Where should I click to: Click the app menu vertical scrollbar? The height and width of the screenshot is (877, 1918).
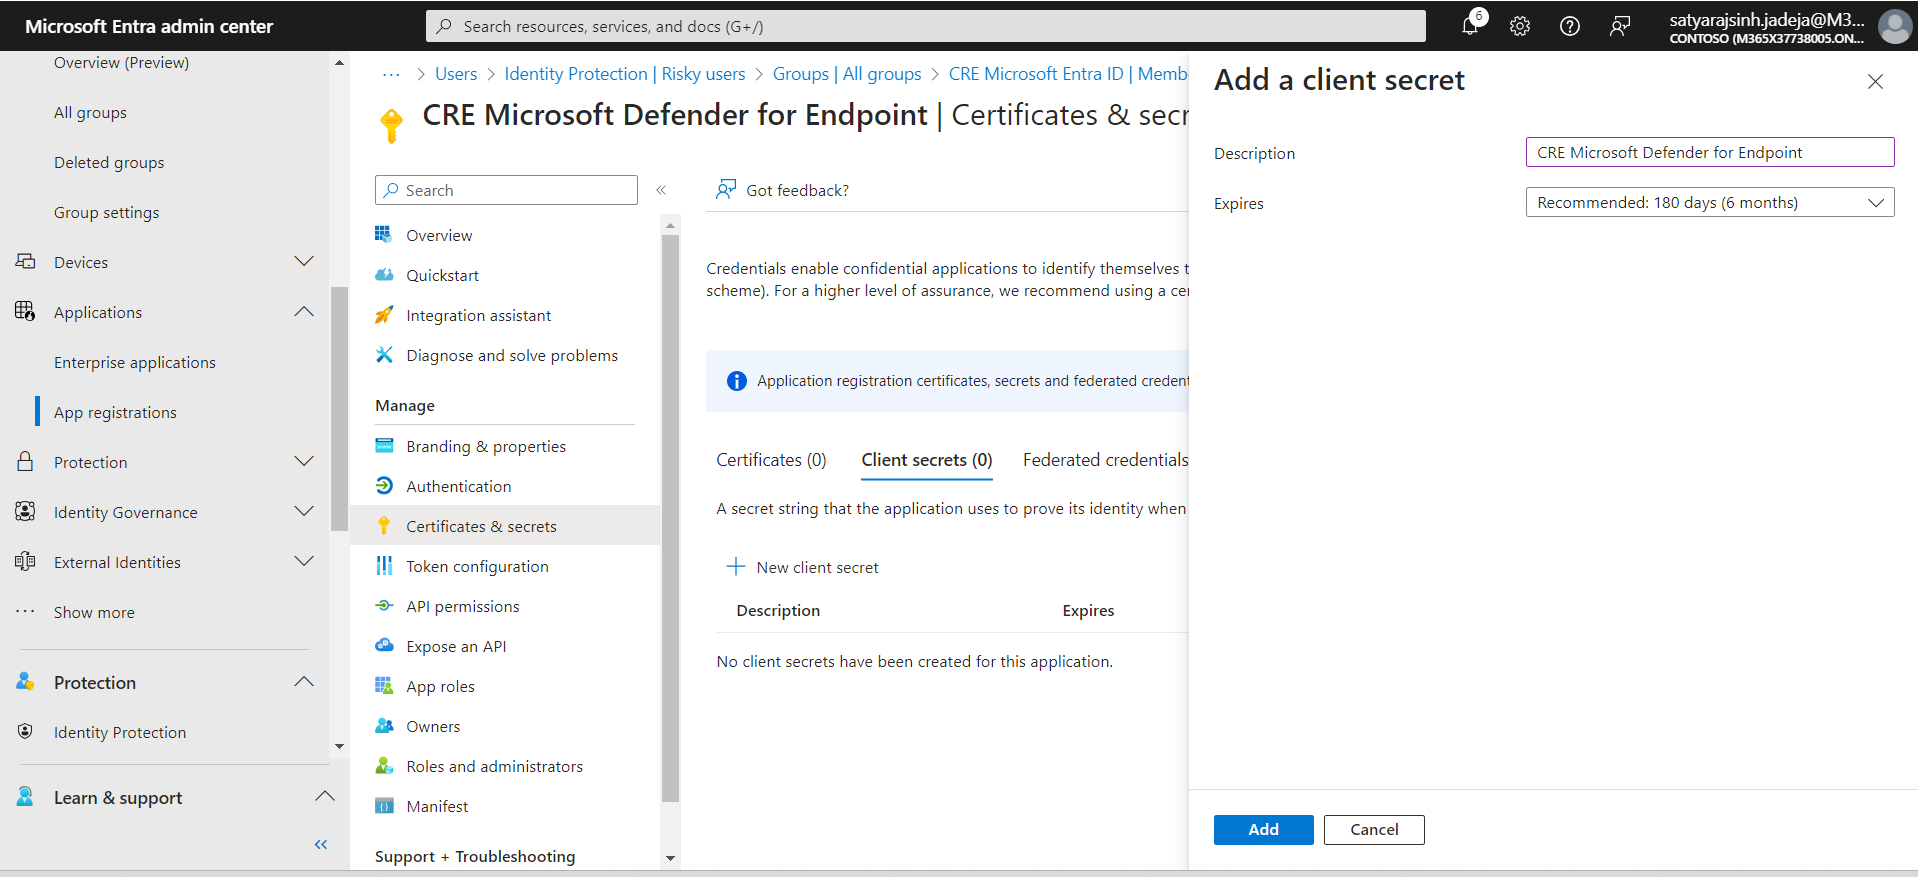[x=670, y=518]
